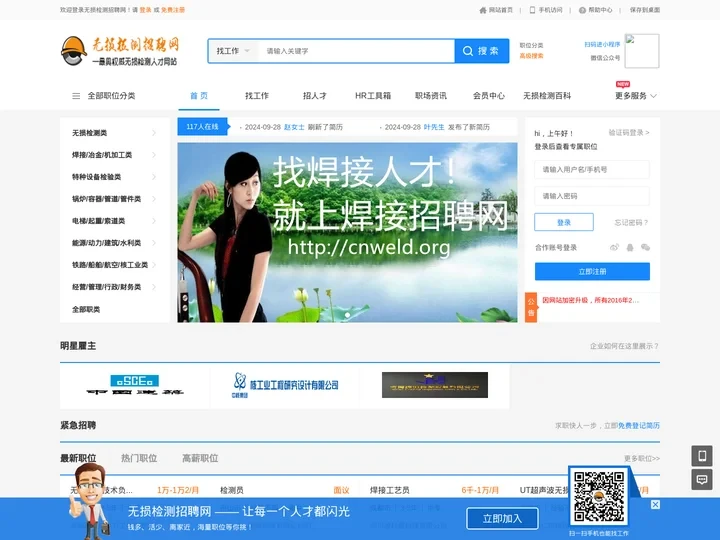Click the banner carousel indicator dot
Screen dimensions: 720x540
click(x=348, y=315)
